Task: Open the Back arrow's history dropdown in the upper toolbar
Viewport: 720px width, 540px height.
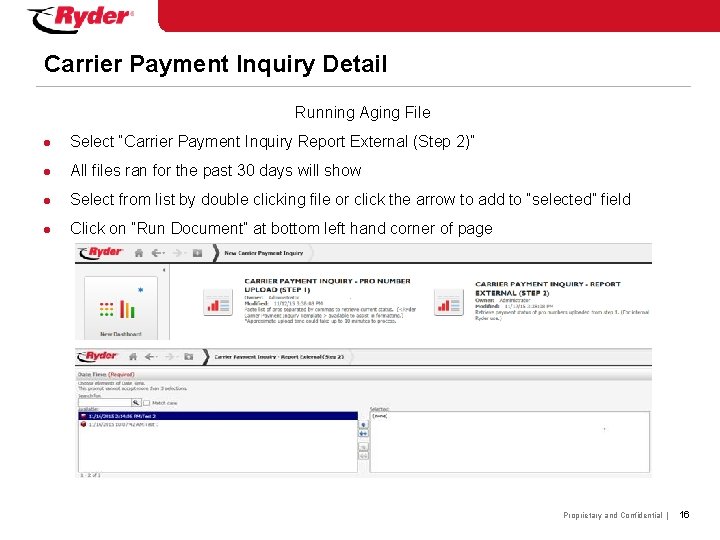Action: click(x=163, y=253)
